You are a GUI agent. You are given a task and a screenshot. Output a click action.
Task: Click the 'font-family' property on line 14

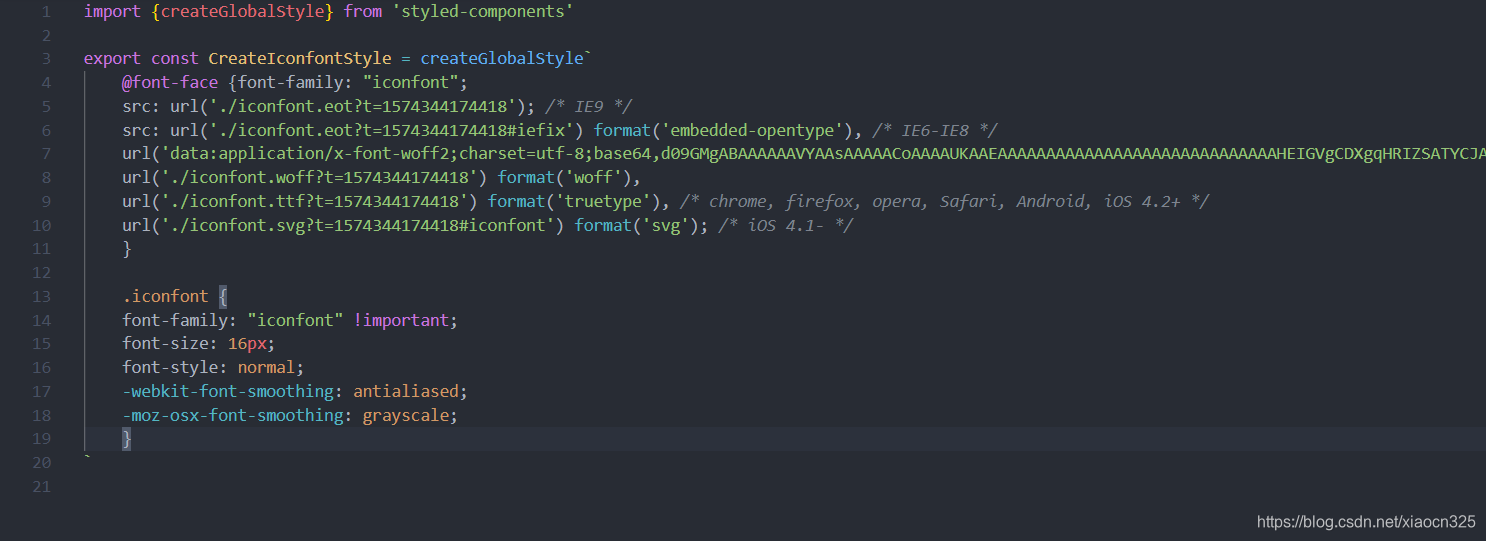[x=175, y=321]
